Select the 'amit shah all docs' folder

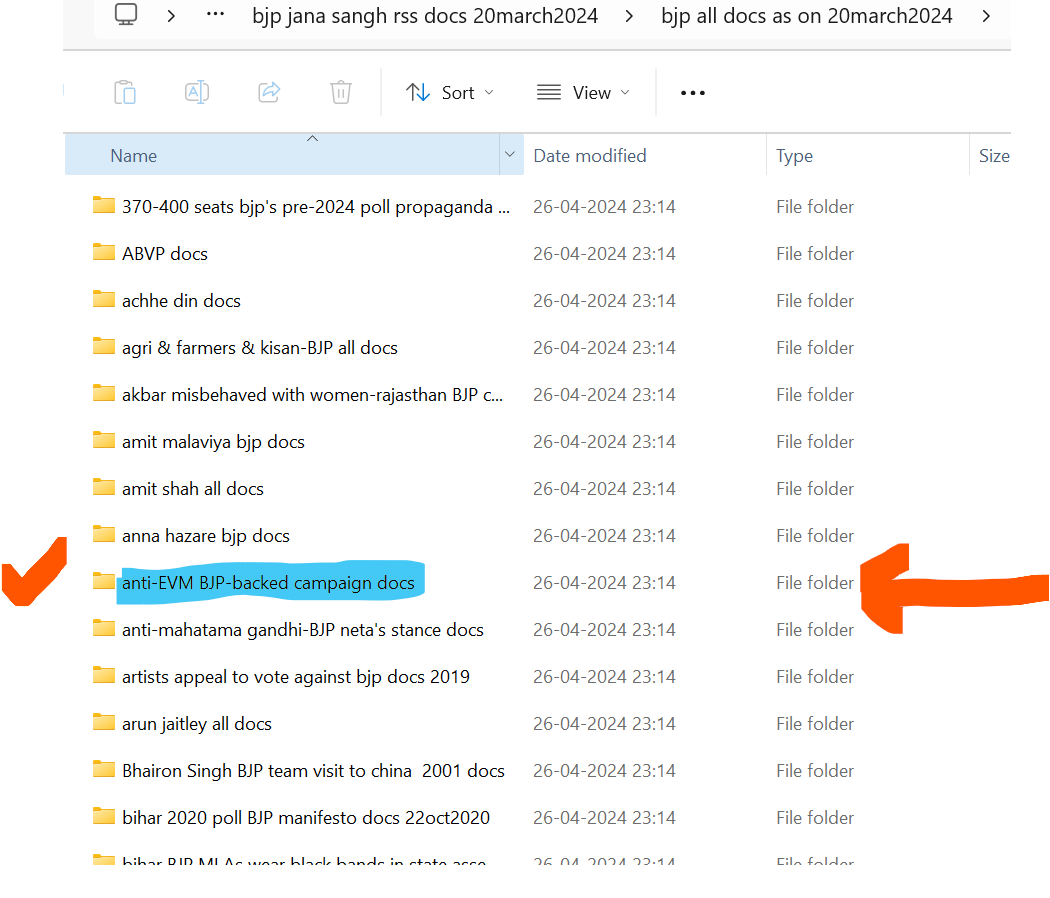(193, 489)
